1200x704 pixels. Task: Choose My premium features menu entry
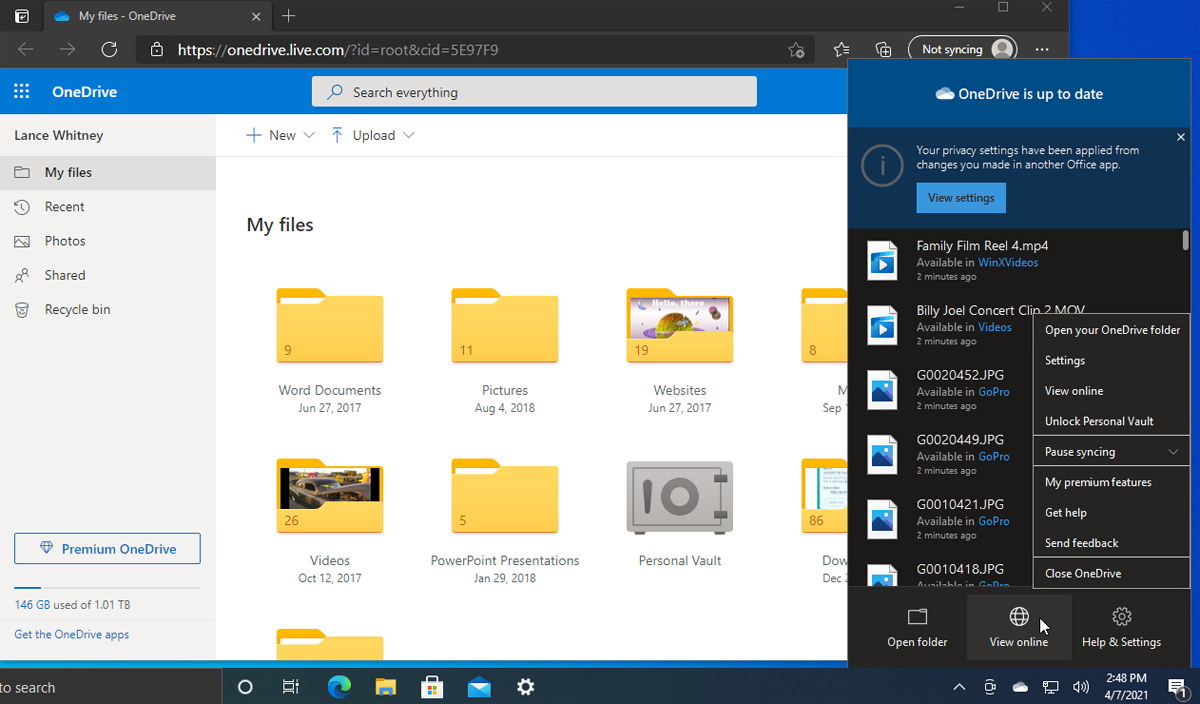[1111, 482]
